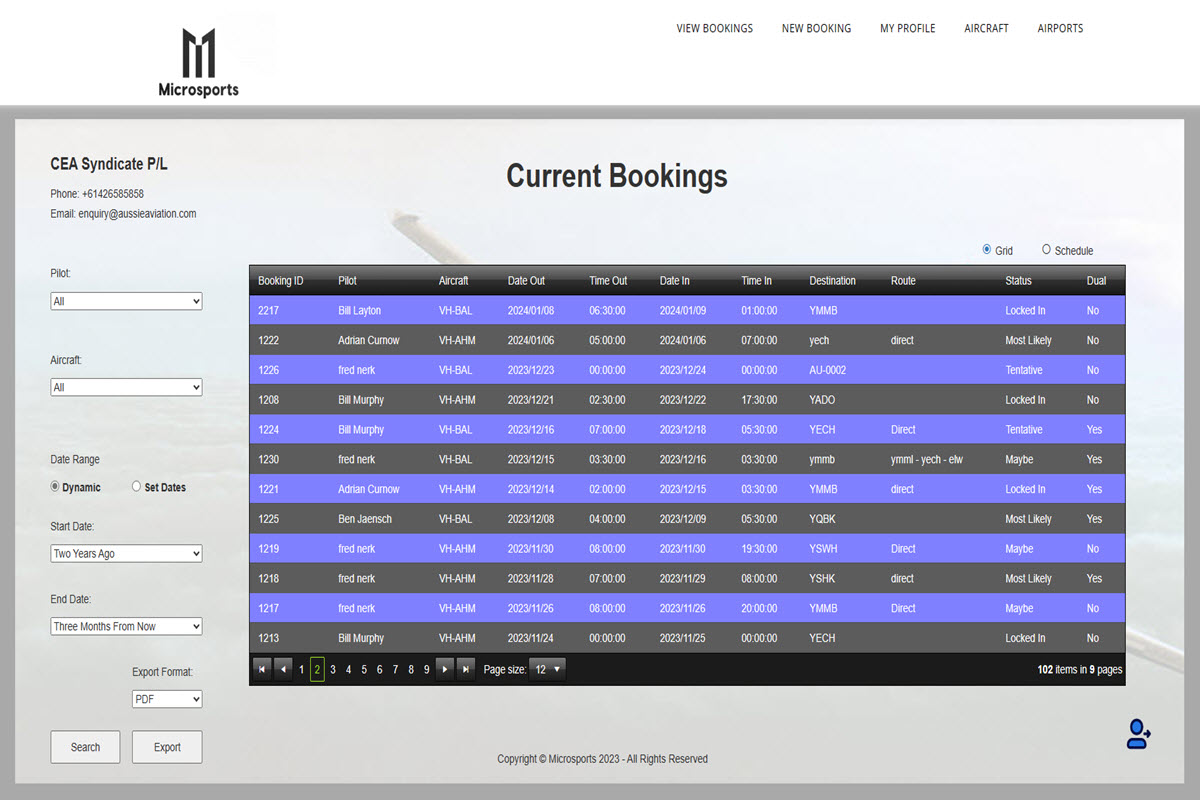This screenshot has width=1200, height=800.
Task: Open the Export Format dropdown
Action: pos(167,699)
